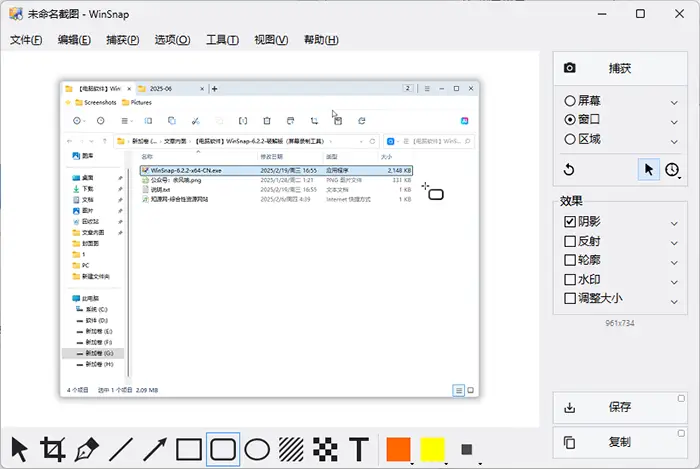Viewport: 700px width, 469px height.
Task: Open the yellow color swatch
Action: pyautogui.click(x=432, y=449)
